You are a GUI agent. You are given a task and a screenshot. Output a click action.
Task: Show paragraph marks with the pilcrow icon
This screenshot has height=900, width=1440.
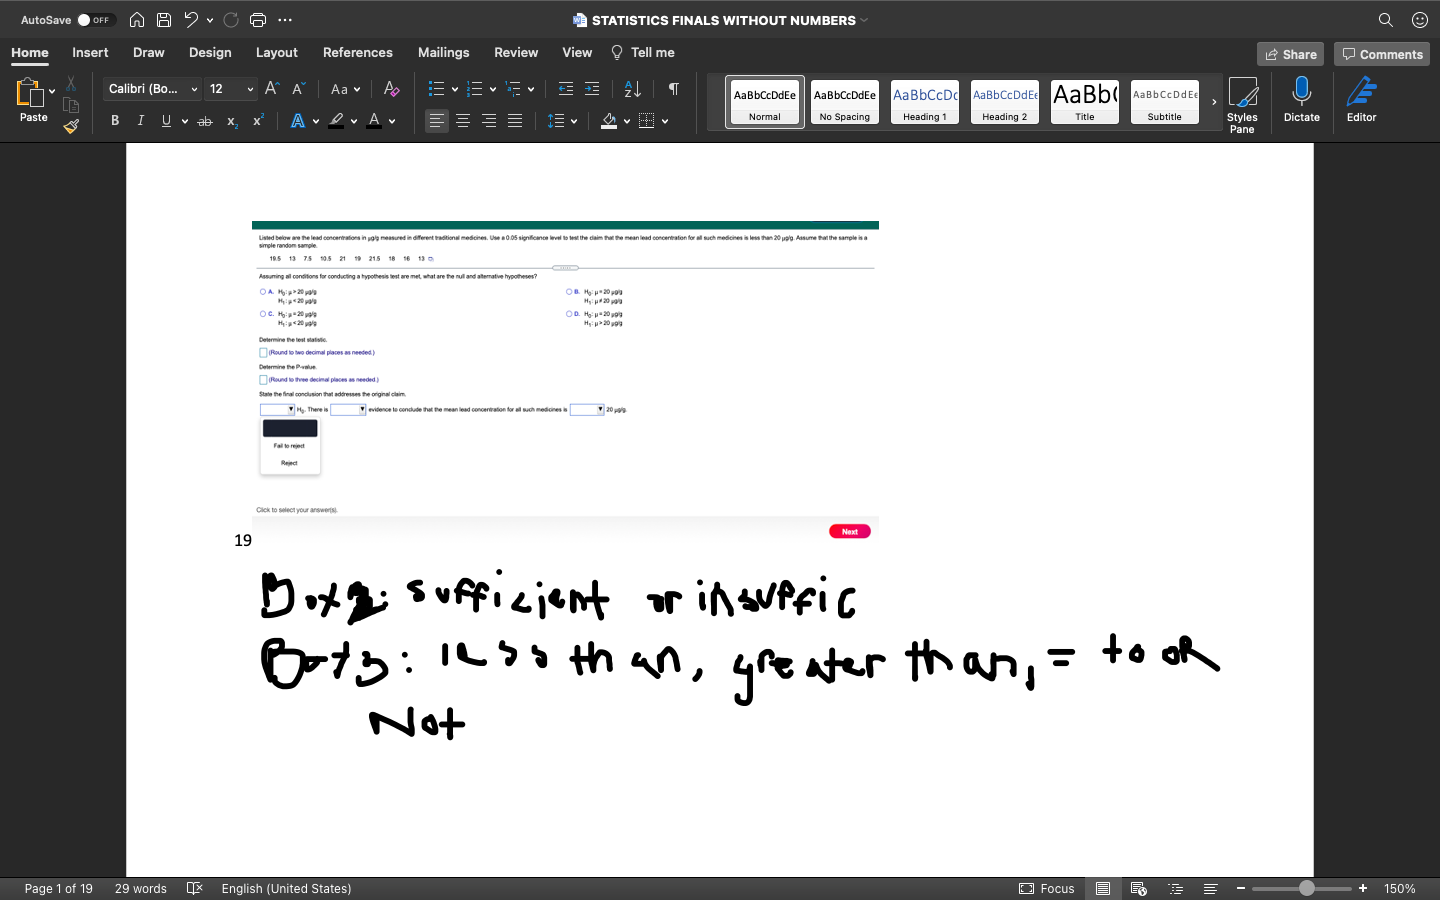coord(673,89)
